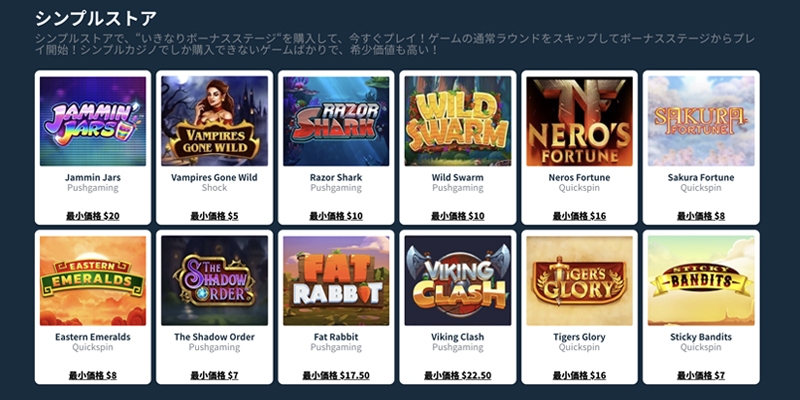Viewport: 800px width, 400px height.
Task: Click the Fat Rabbit 最小価格 $17.50 link
Action: [x=336, y=376]
